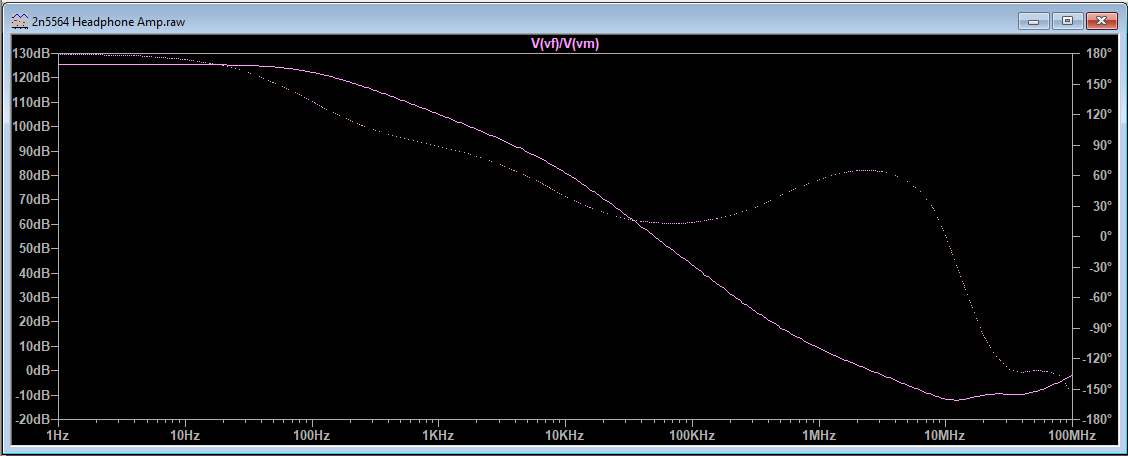Viewport: 1128px width, 456px height.
Task: Click the 10Hz frequency axis label
Action: click(185, 436)
